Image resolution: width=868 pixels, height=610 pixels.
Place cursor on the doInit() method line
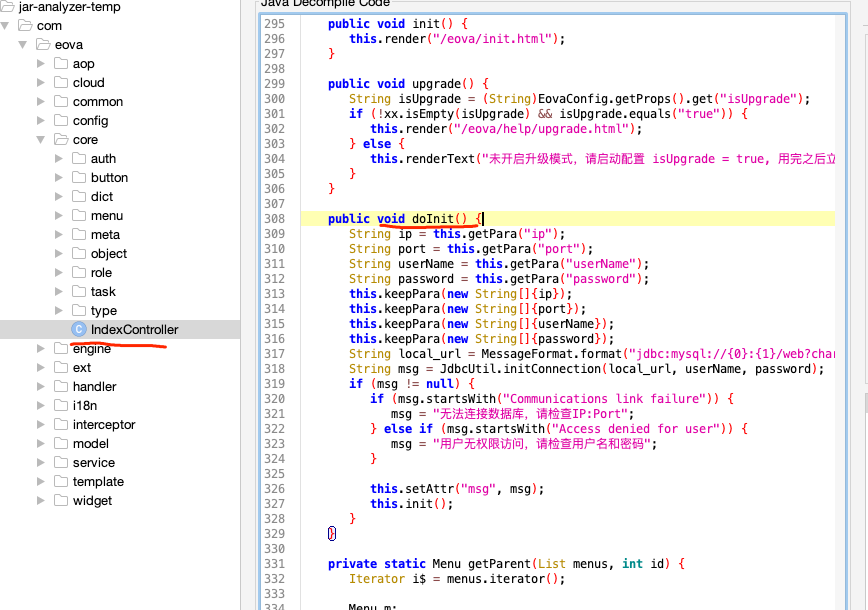tap(567, 219)
